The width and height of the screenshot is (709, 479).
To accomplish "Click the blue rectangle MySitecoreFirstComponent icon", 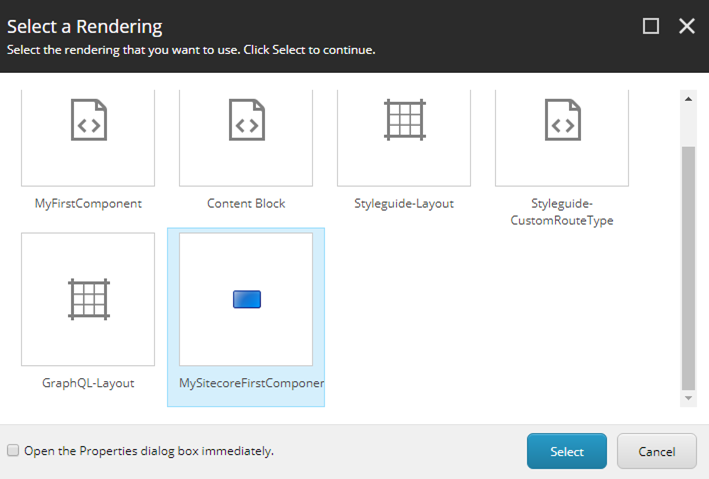I will pyautogui.click(x=247, y=299).
